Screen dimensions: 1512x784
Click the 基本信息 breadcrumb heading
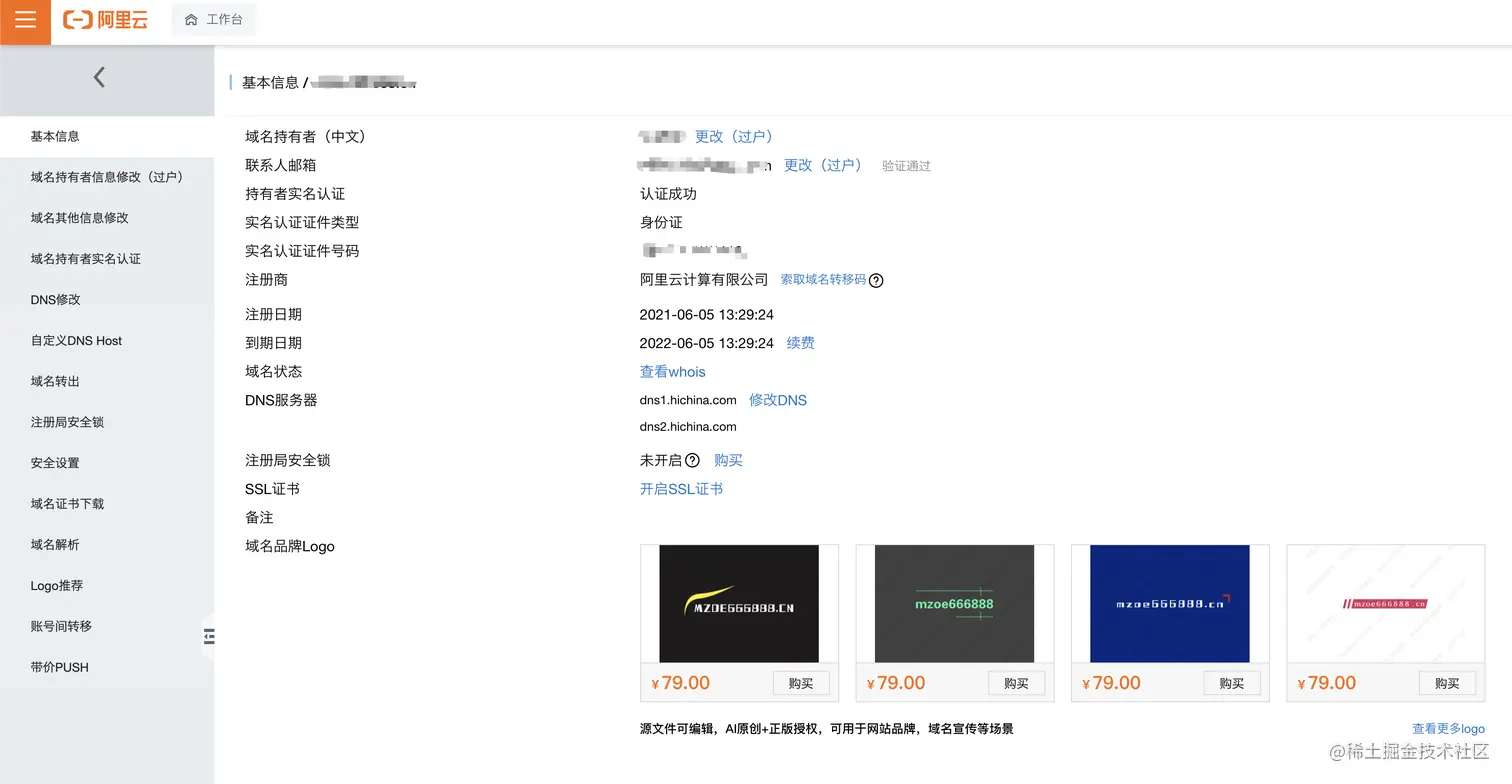point(270,82)
